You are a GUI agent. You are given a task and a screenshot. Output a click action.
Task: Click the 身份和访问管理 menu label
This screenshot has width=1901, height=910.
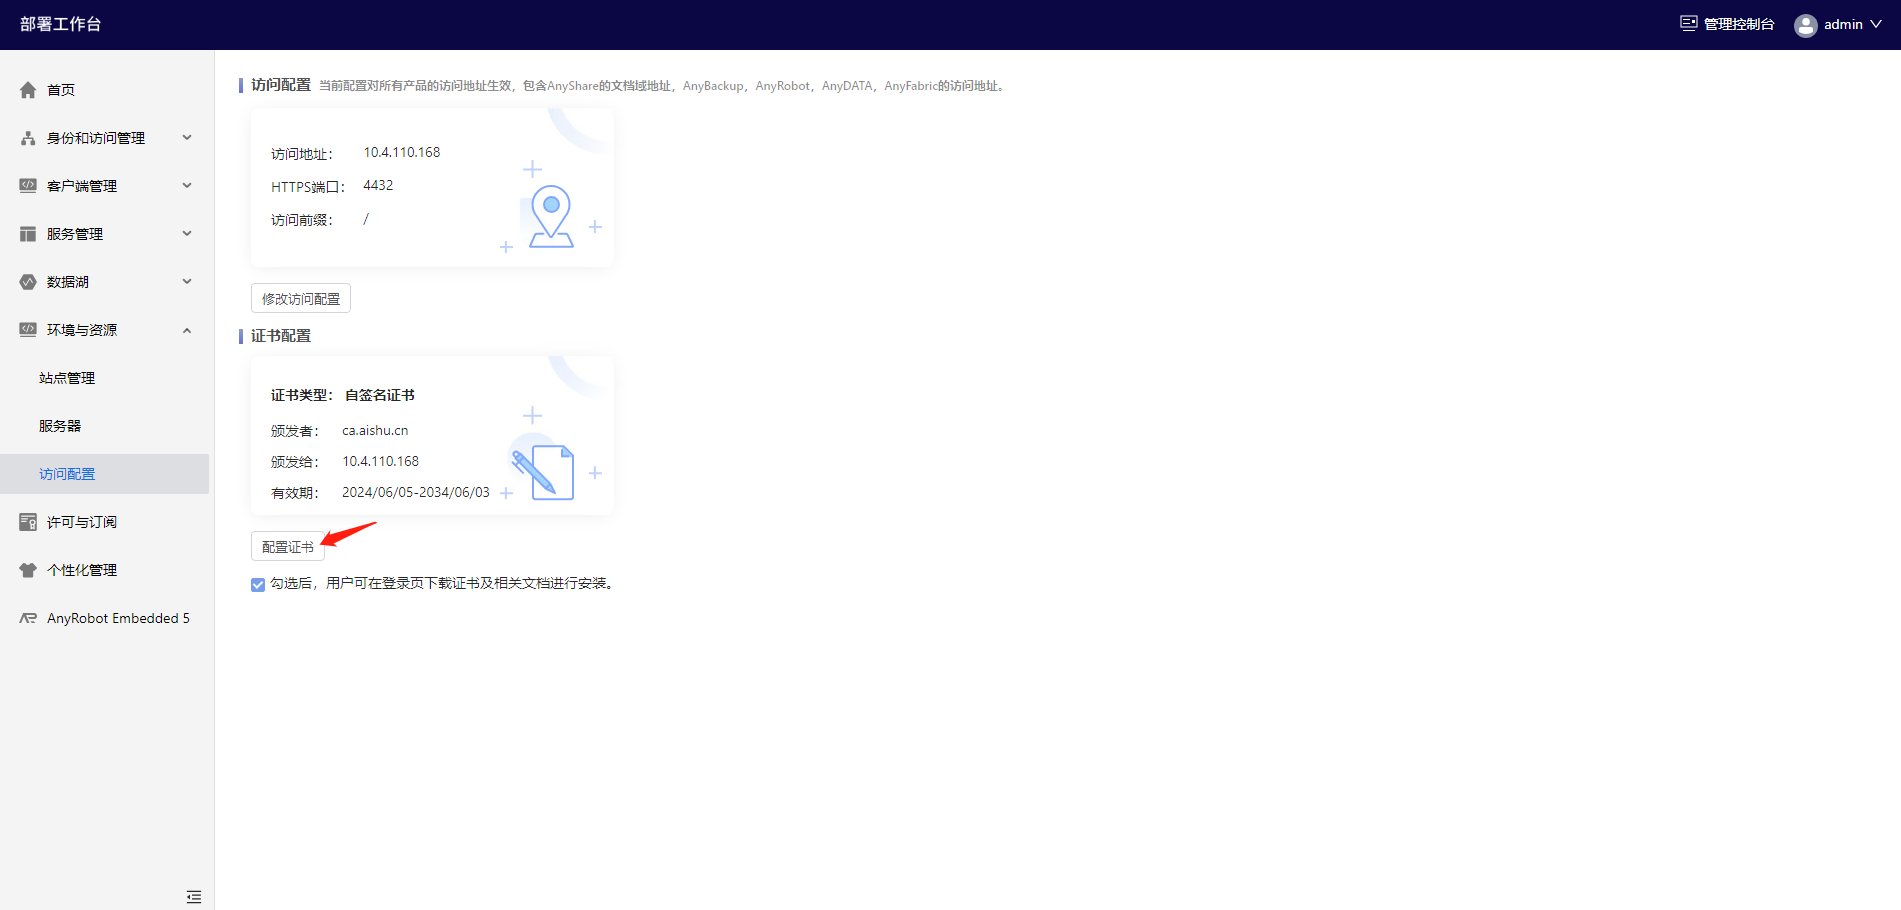96,138
